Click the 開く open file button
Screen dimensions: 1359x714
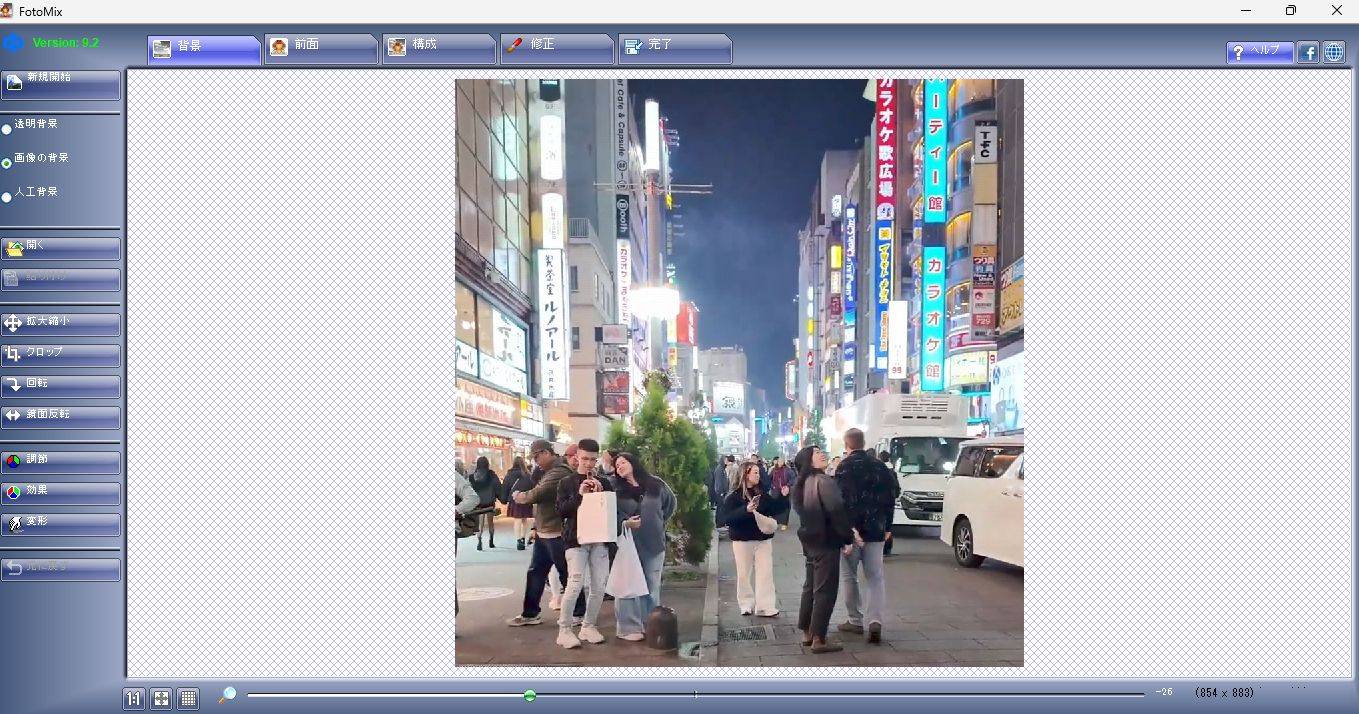click(x=61, y=248)
